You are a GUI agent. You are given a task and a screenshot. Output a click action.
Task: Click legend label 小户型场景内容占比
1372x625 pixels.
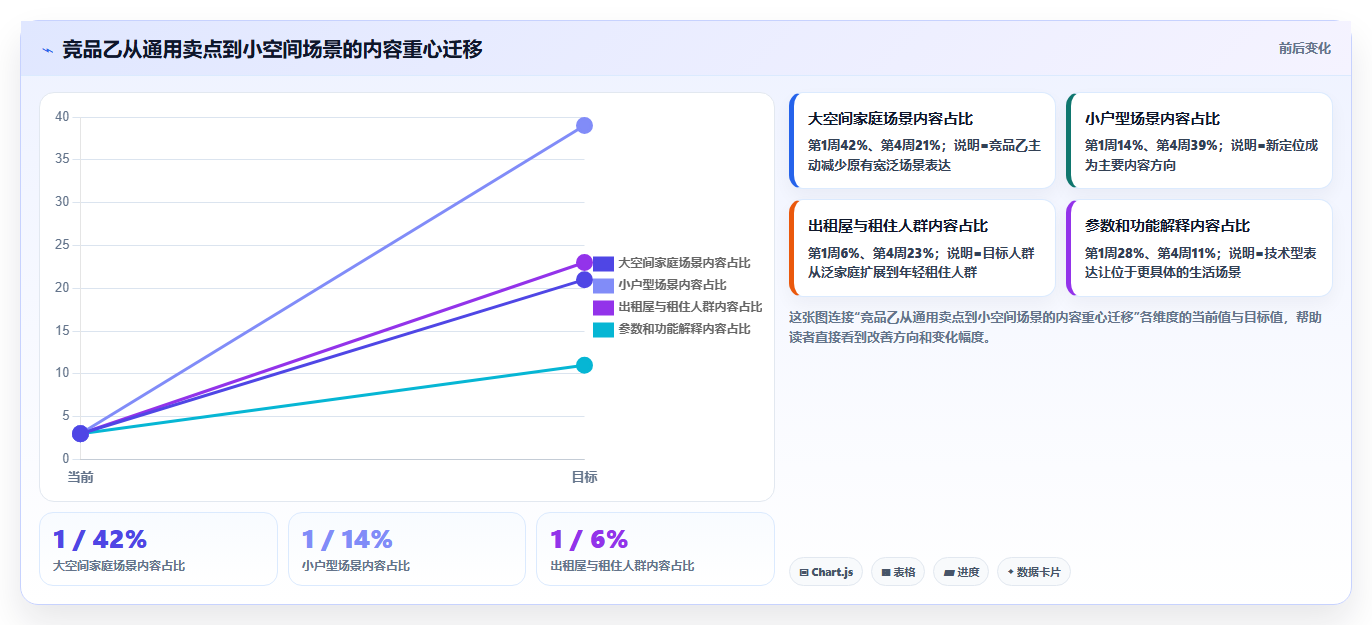tap(672, 285)
